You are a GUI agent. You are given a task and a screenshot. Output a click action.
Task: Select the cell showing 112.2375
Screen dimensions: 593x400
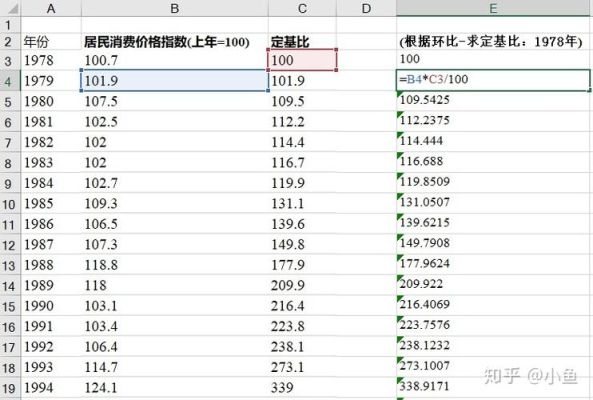pos(493,121)
